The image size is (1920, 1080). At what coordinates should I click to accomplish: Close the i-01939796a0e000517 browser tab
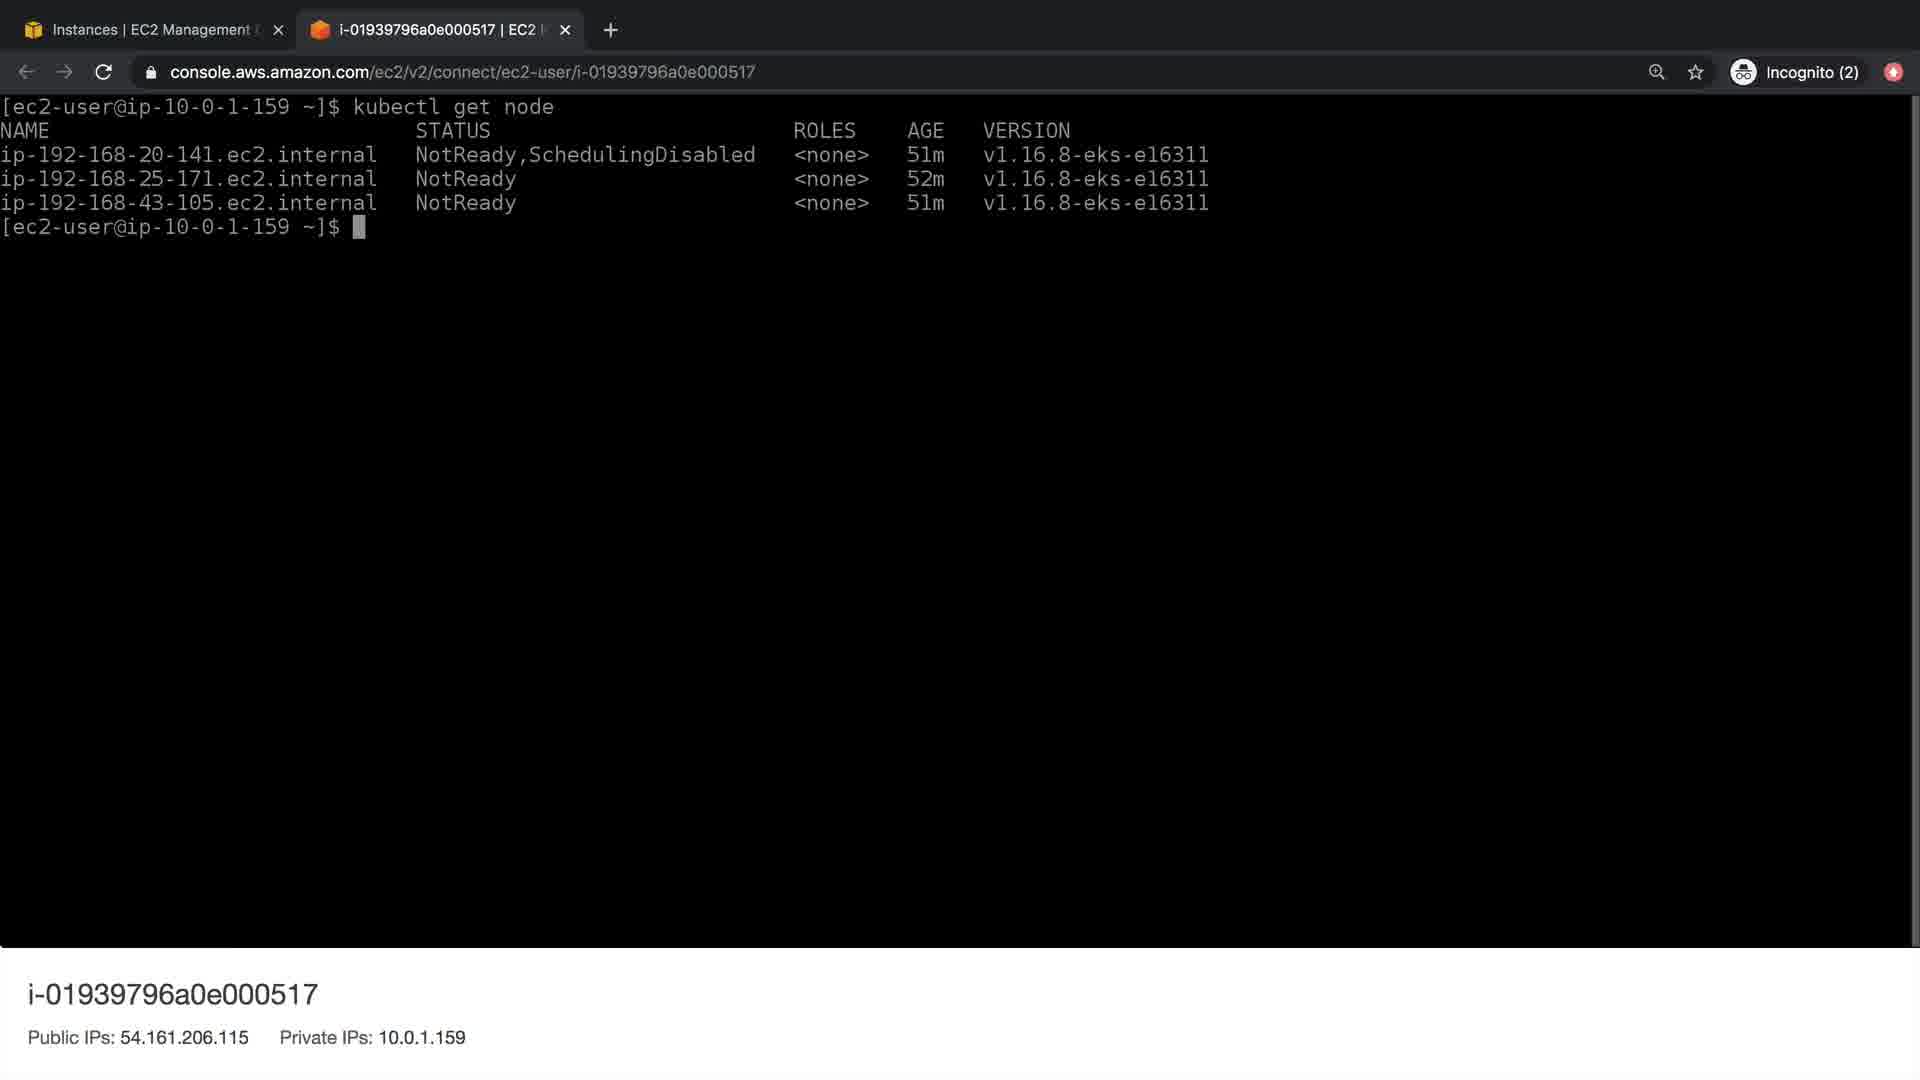(x=565, y=30)
